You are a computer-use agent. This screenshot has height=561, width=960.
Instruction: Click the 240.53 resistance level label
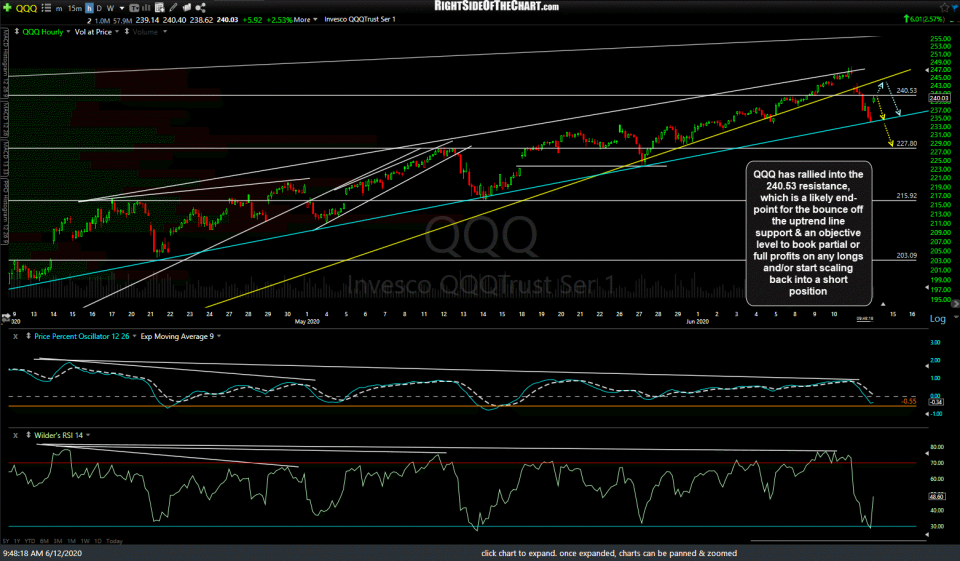click(906, 91)
